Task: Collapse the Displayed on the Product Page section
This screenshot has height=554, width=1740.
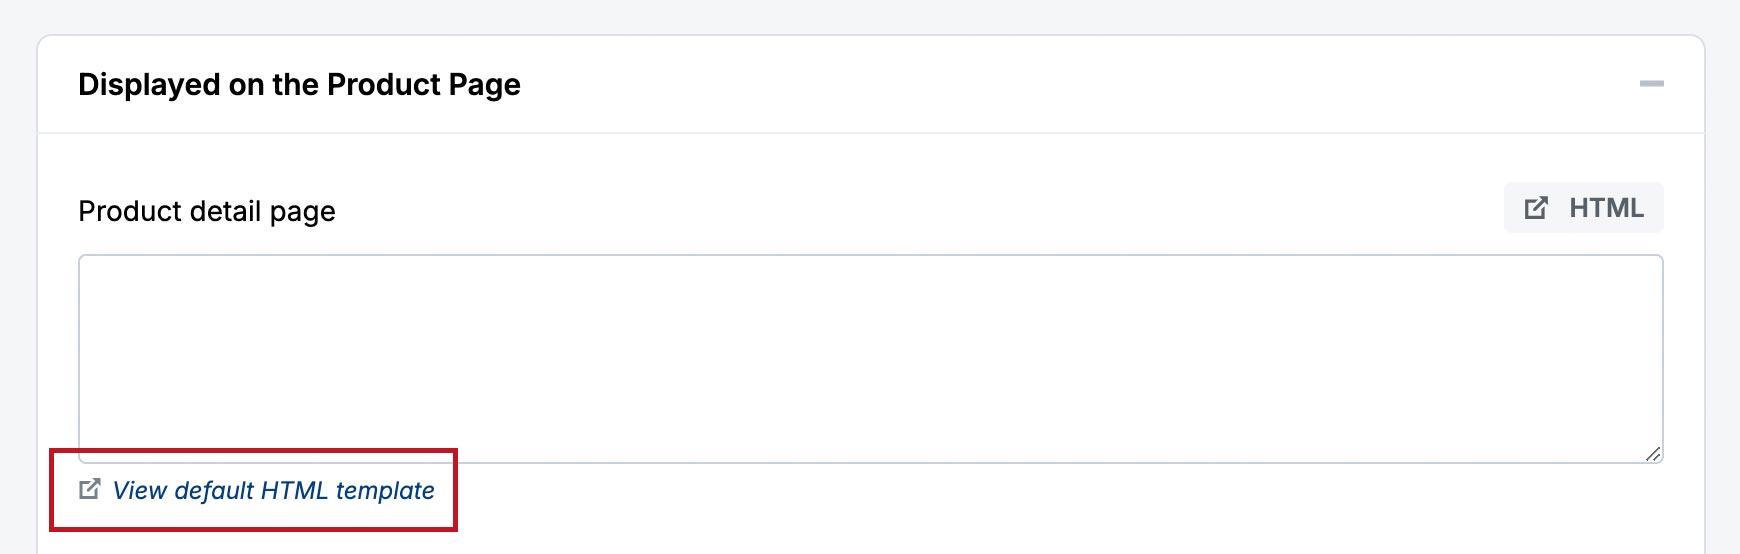Action: tap(1651, 84)
